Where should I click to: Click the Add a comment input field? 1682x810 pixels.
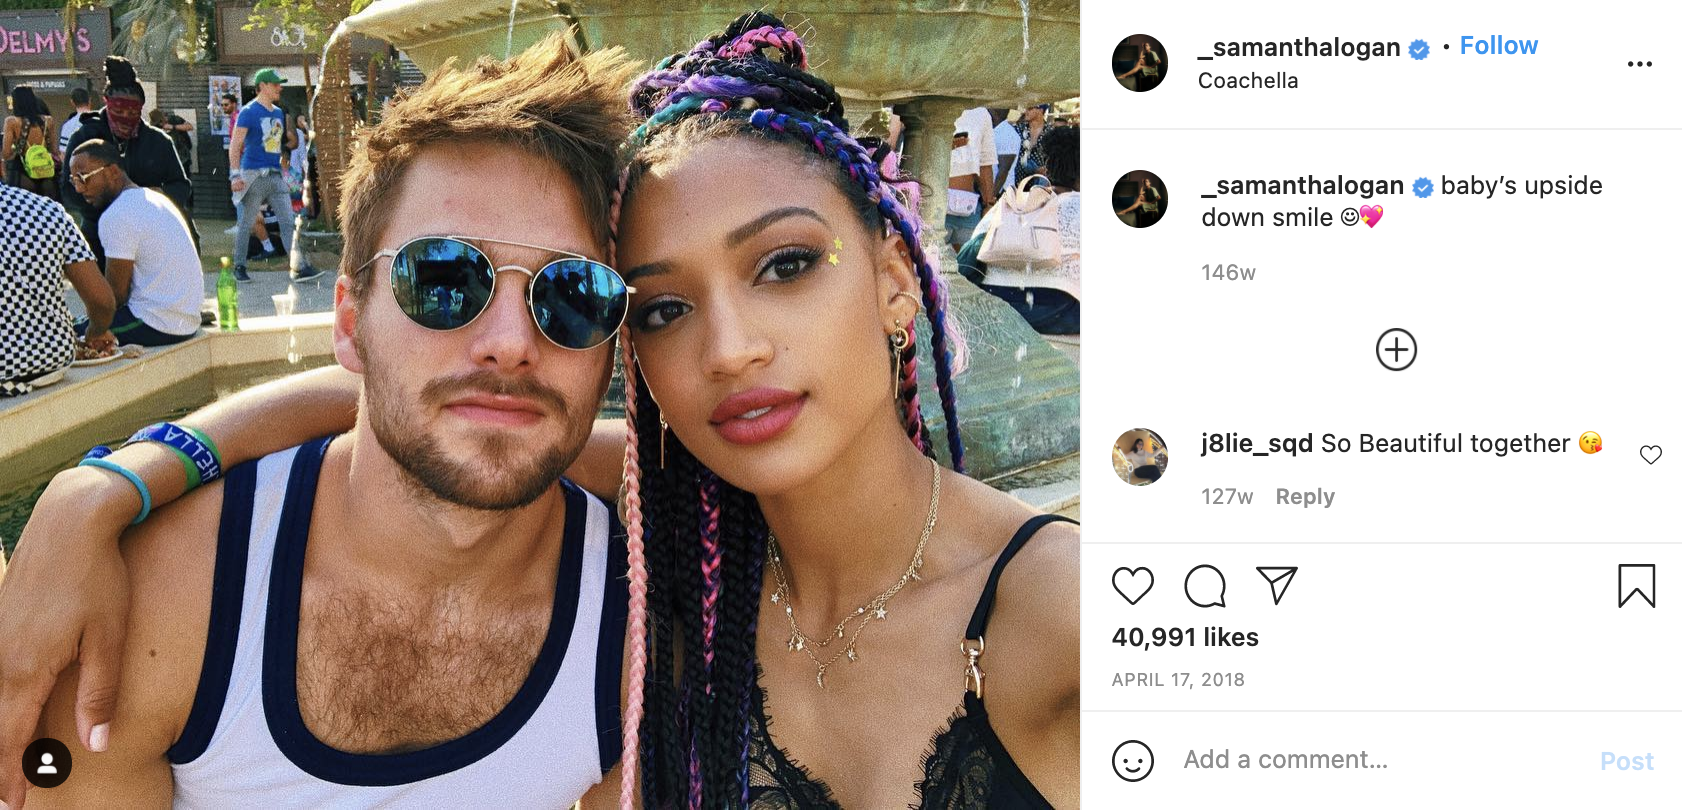coord(1380,760)
